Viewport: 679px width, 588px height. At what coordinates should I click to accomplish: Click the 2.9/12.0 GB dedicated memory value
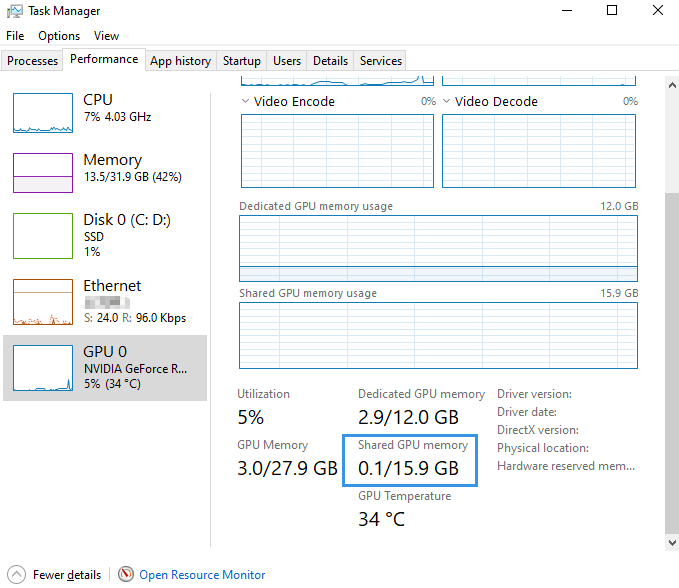pyautogui.click(x=408, y=417)
